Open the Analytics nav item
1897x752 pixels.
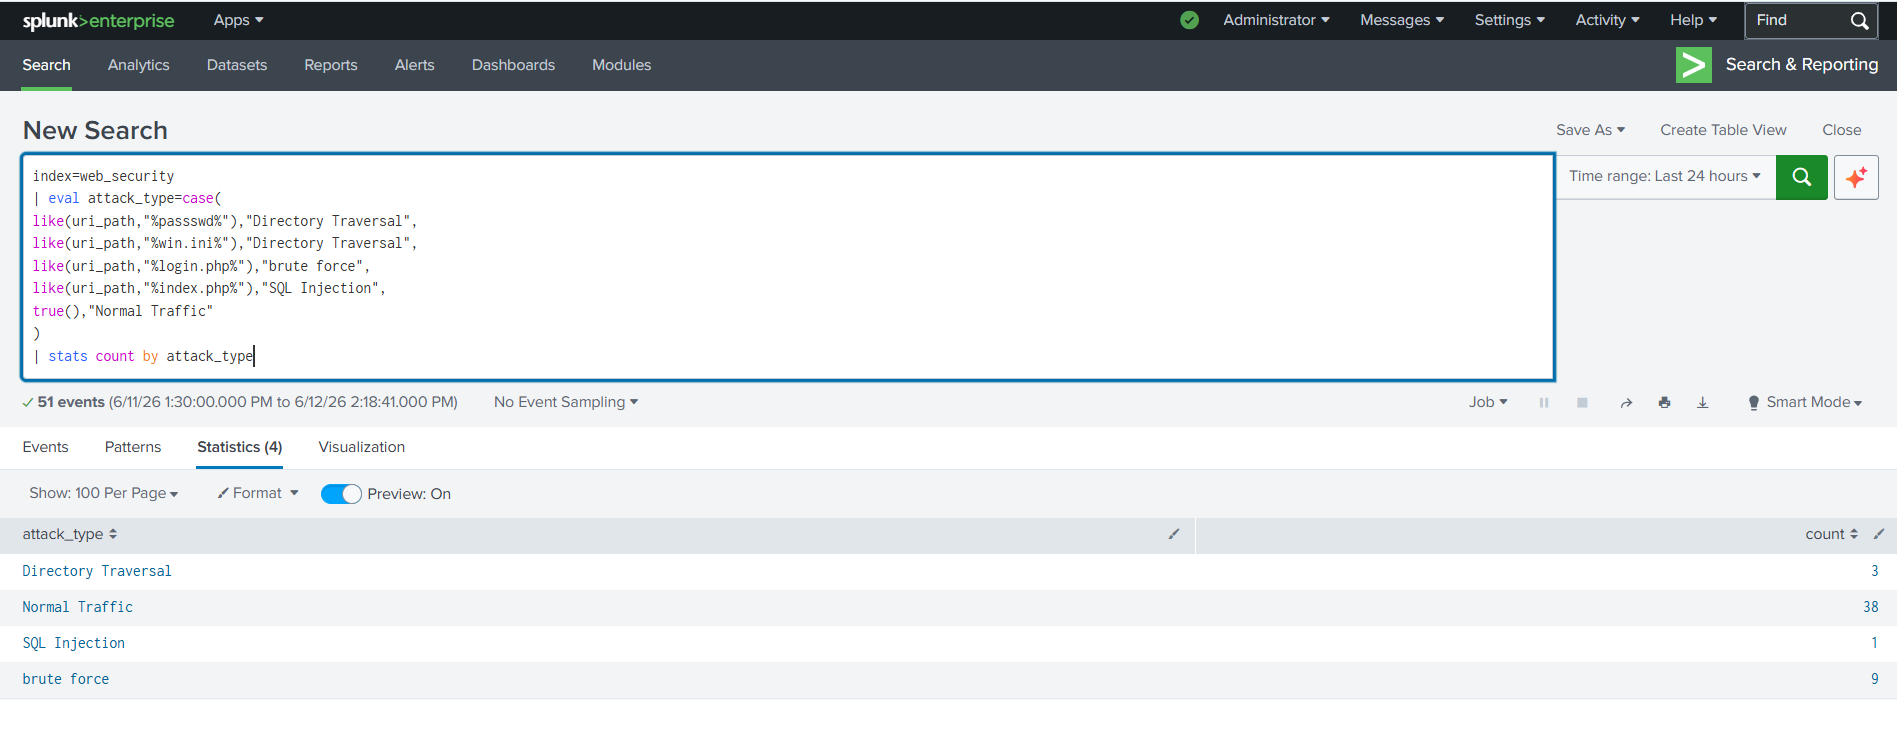[x=138, y=65]
